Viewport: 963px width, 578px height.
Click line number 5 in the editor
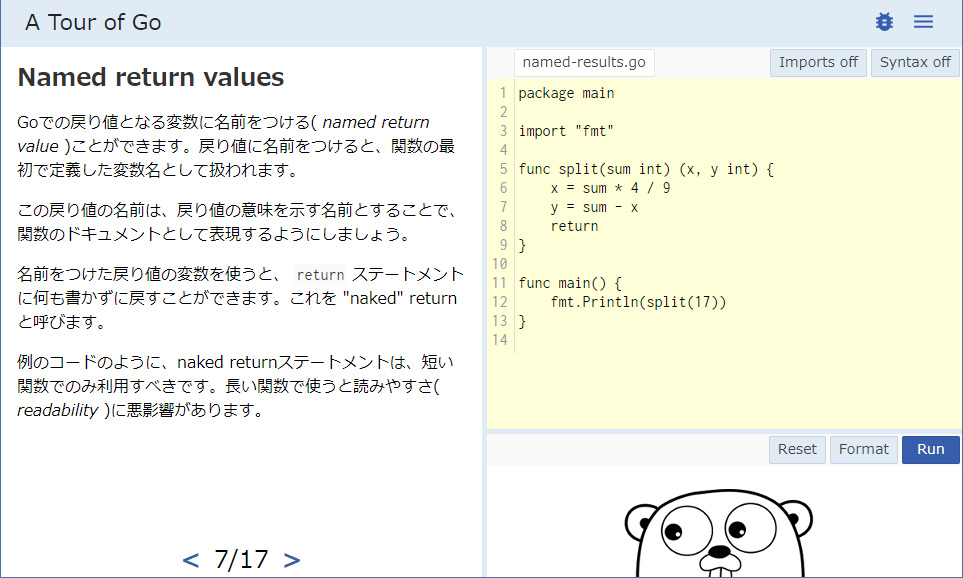click(501, 169)
